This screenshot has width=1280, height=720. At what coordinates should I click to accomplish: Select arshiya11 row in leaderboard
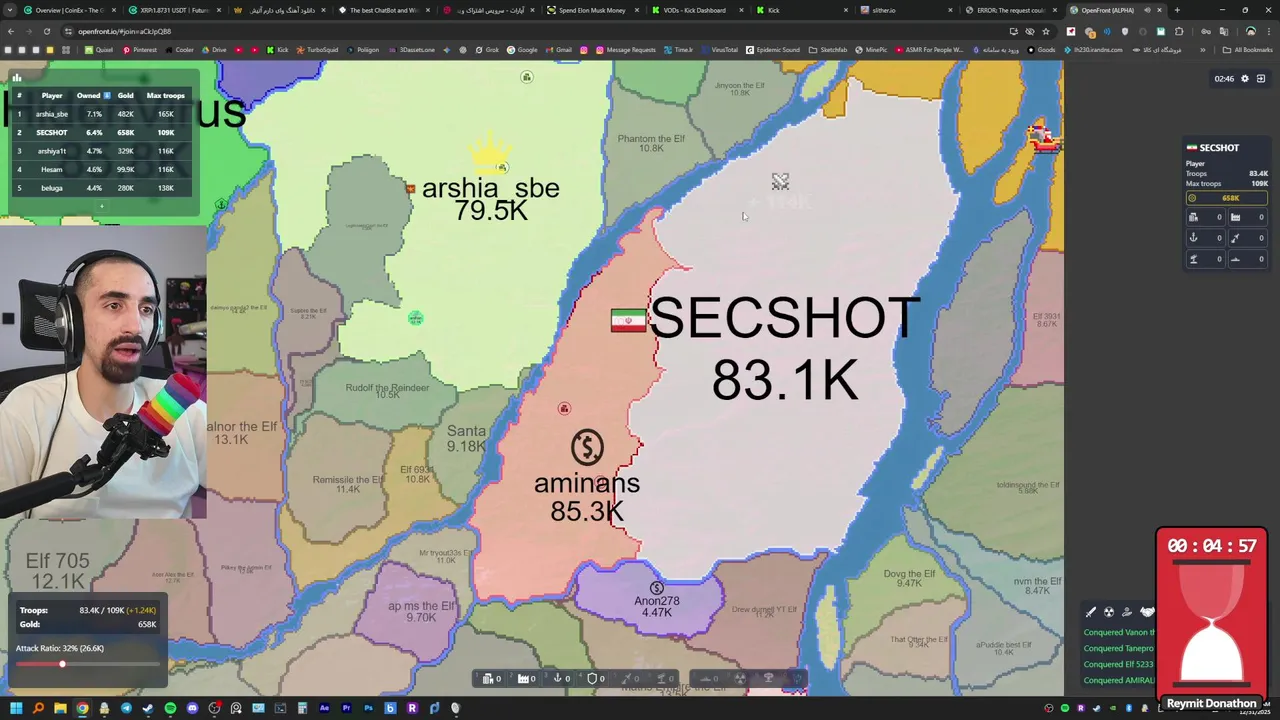pyautogui.click(x=100, y=151)
